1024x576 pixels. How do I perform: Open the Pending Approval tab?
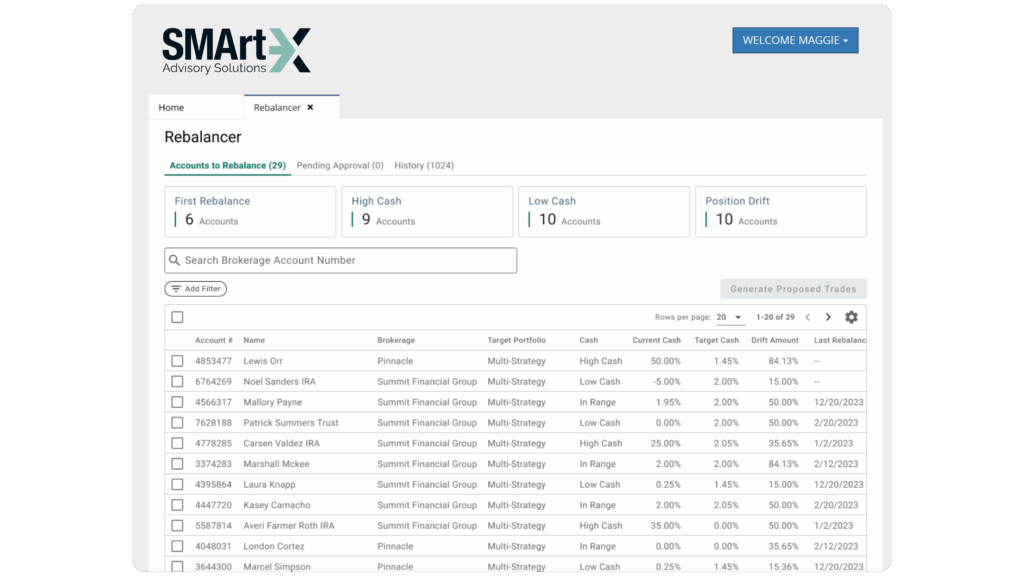pos(340,165)
